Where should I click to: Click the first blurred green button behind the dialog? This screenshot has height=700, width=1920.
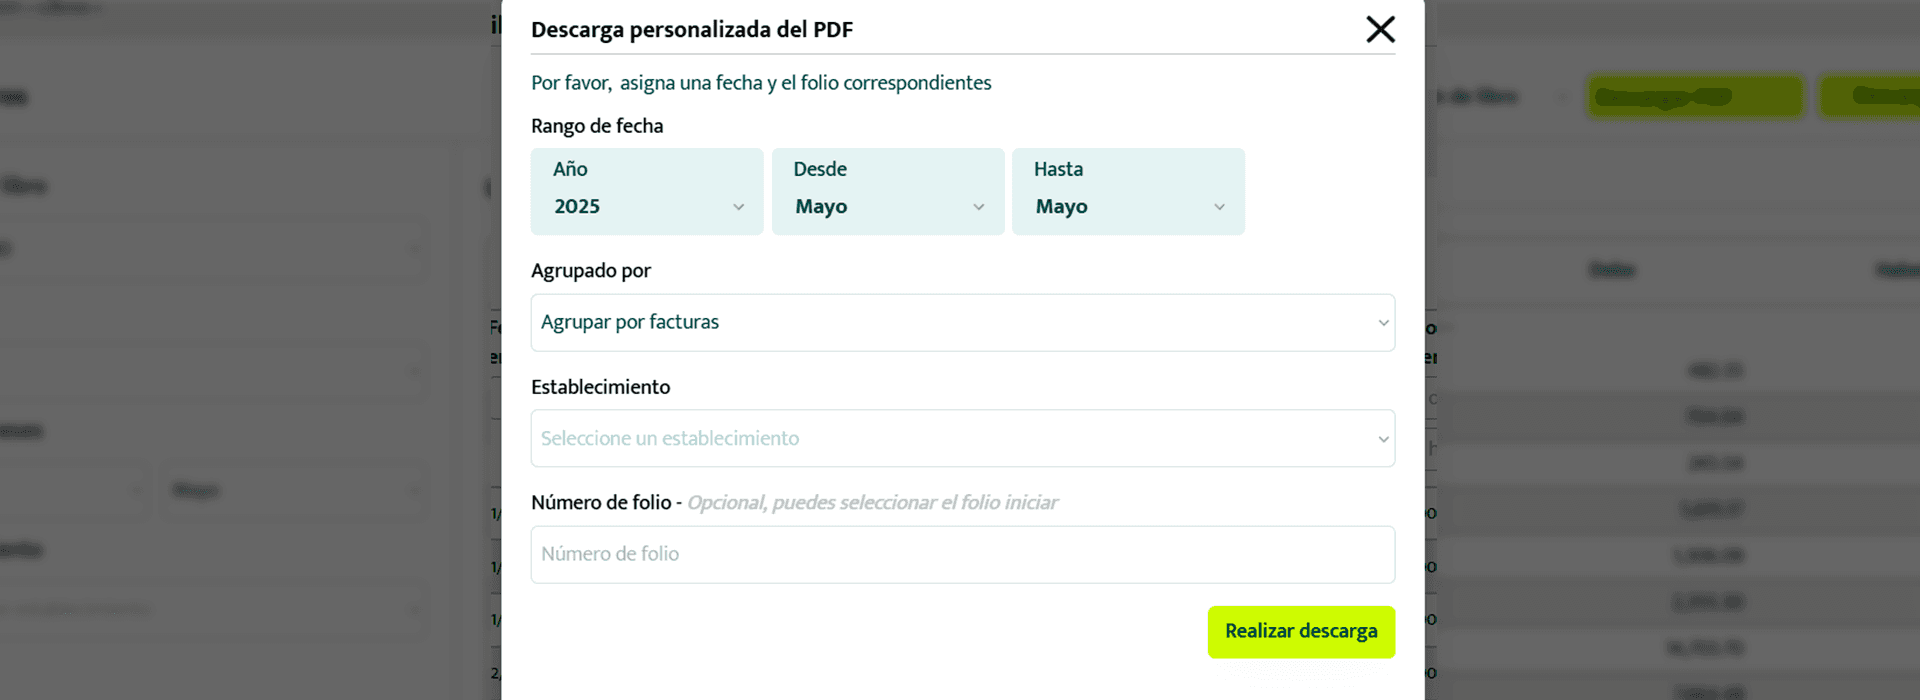point(1695,97)
